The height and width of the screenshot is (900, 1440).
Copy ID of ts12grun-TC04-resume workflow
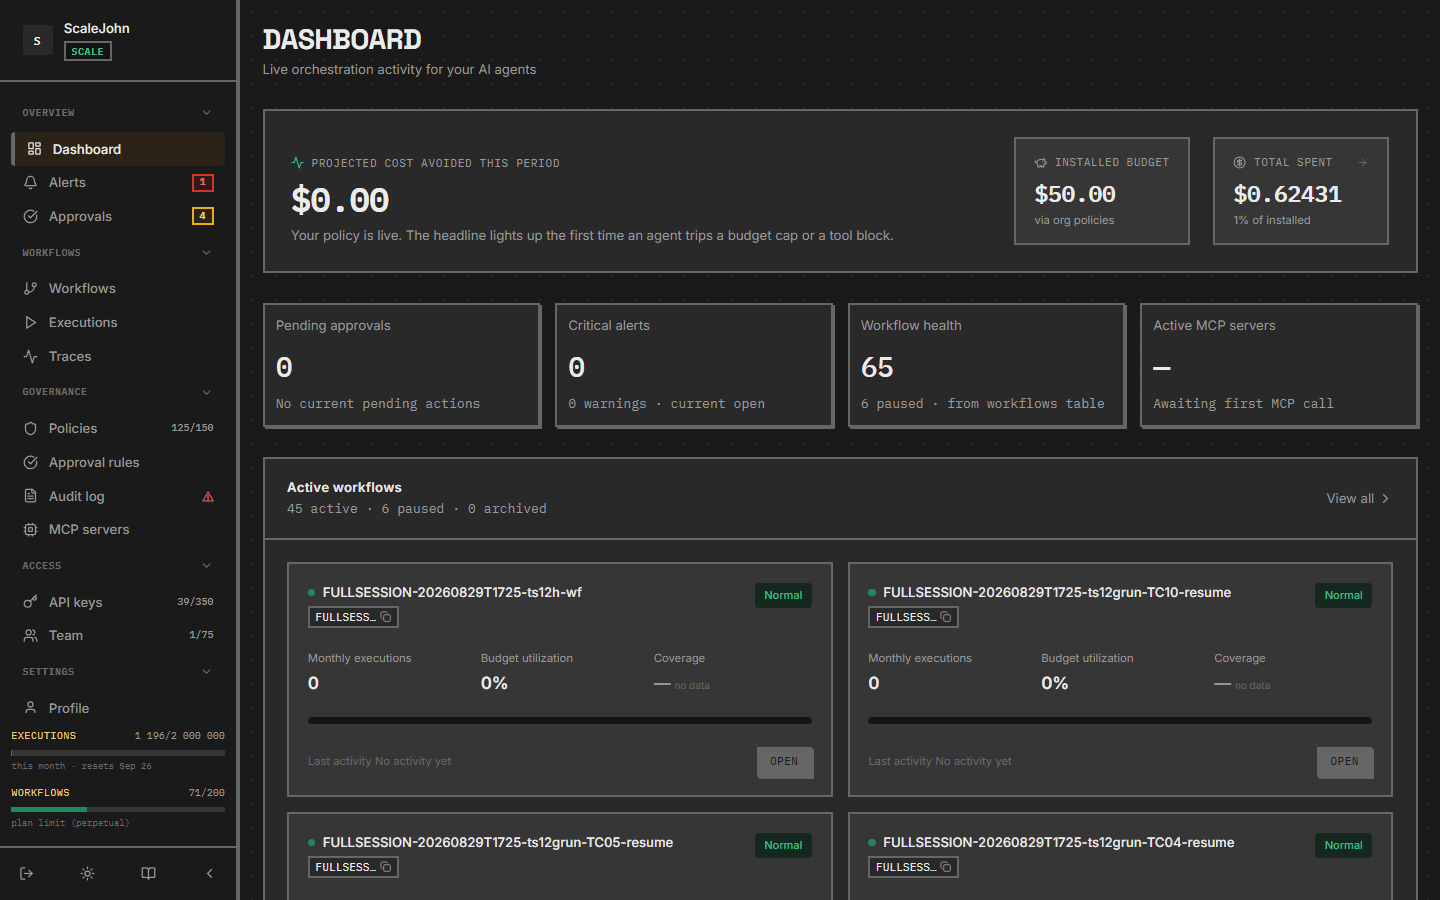[x=946, y=867]
